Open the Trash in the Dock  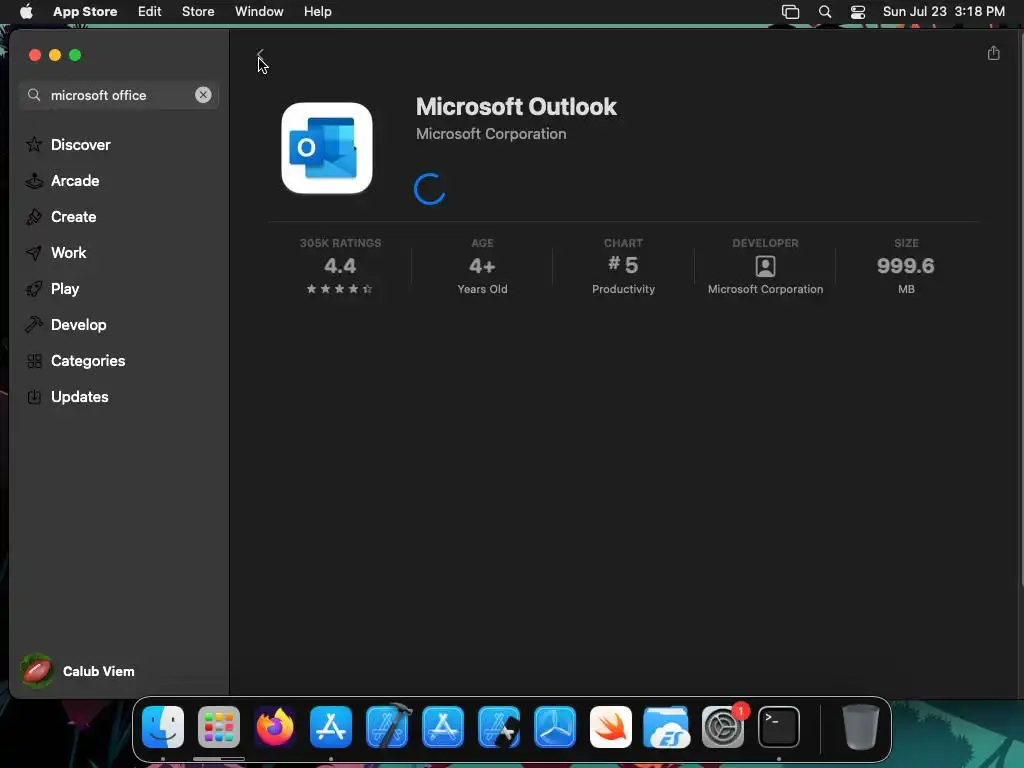pyautogui.click(x=861, y=727)
